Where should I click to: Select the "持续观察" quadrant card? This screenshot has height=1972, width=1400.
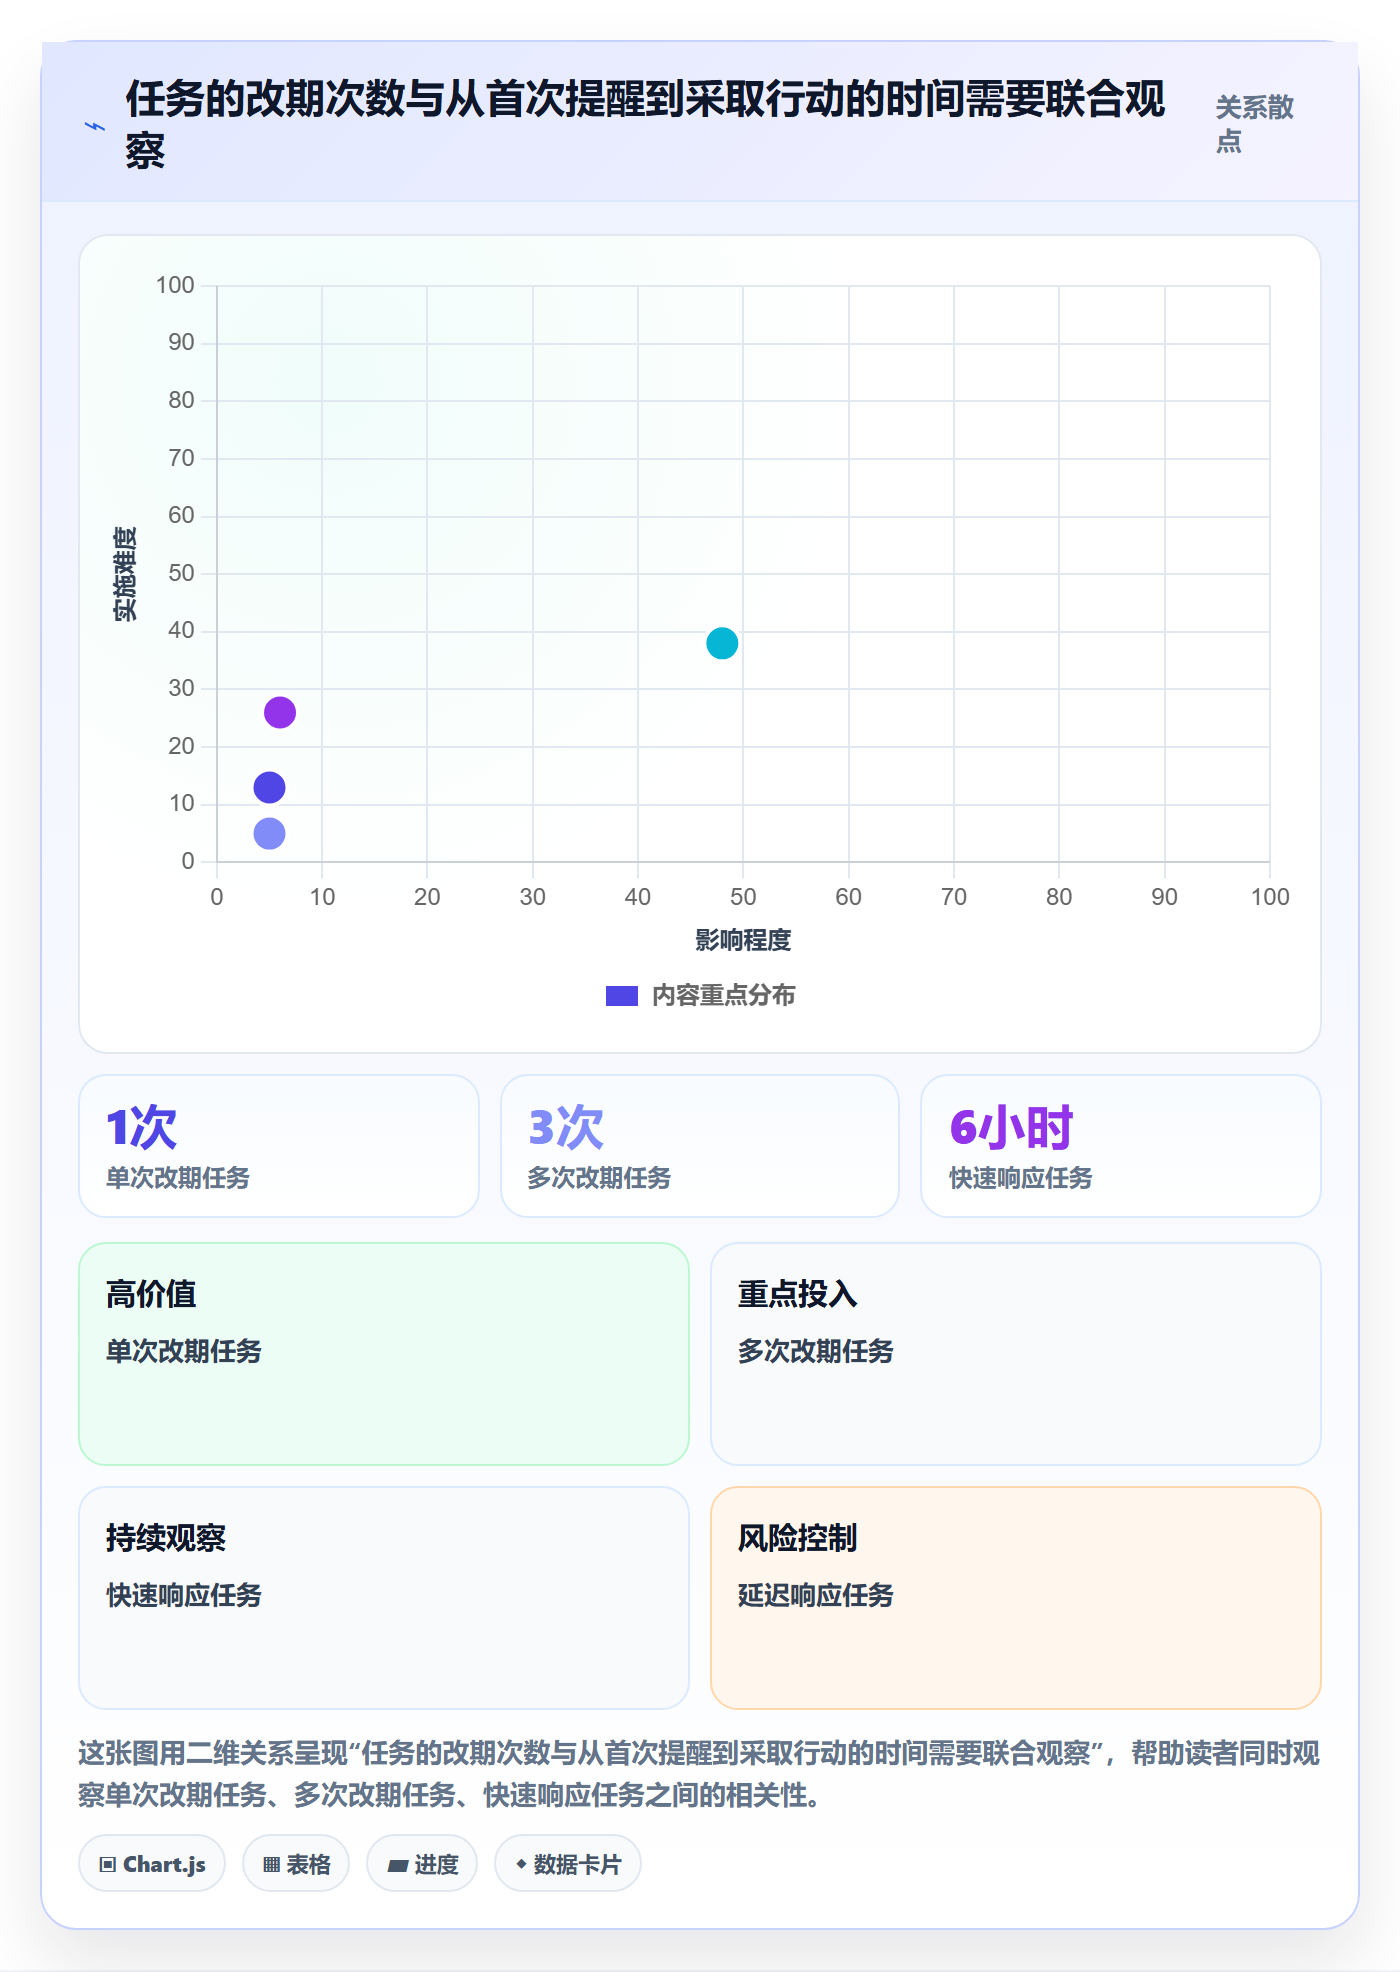pos(384,1598)
